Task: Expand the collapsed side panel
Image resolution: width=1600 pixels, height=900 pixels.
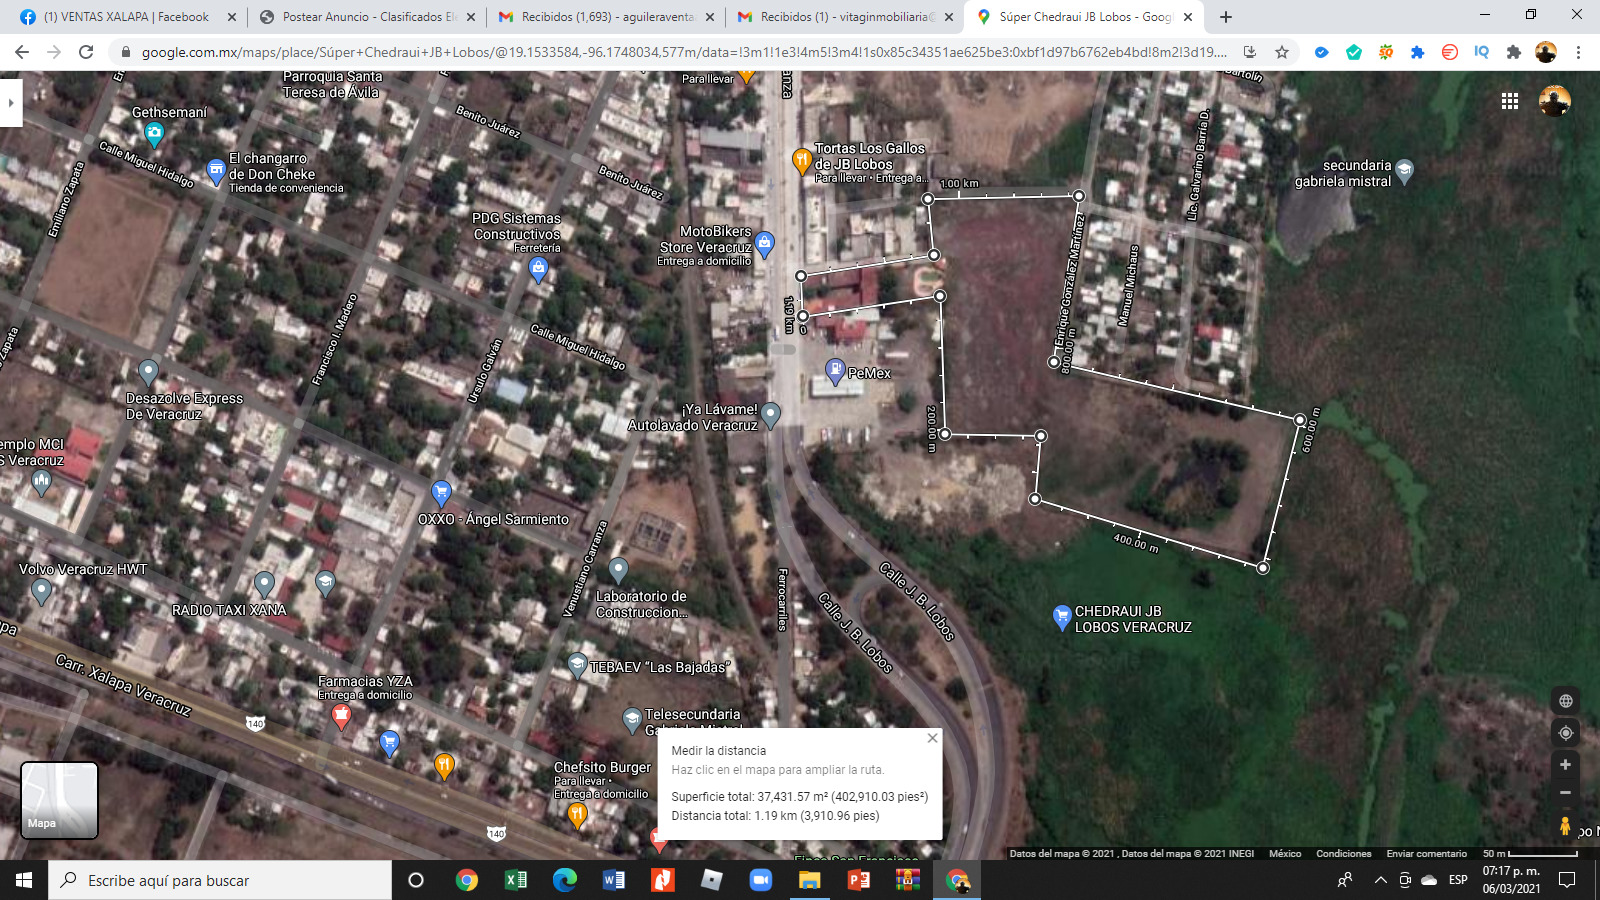Action: [x=11, y=102]
